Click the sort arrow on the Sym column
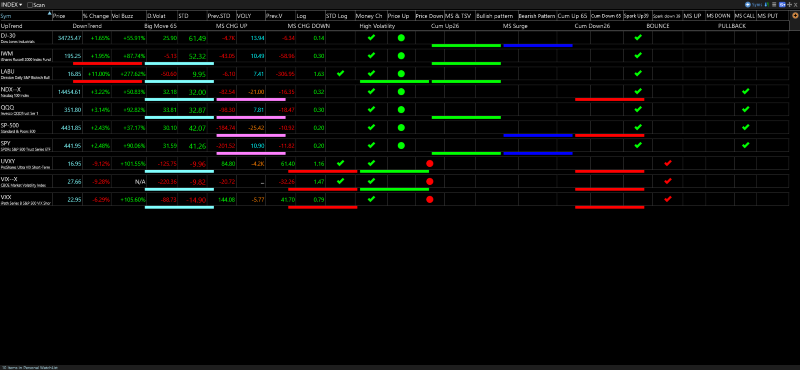This screenshot has width=800, height=370. click(49, 13)
